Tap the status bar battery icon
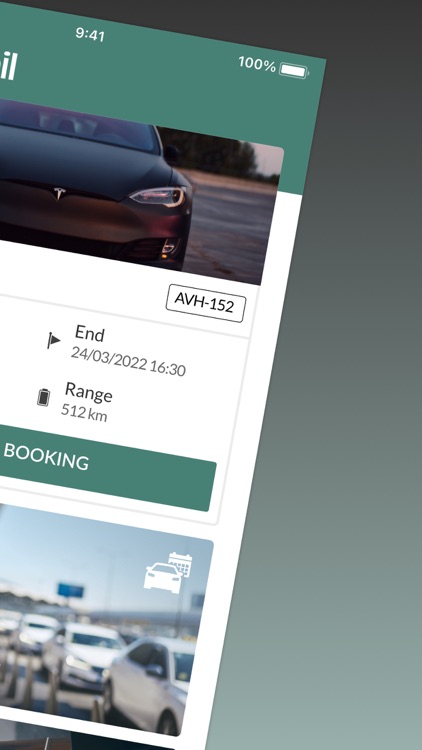 click(294, 71)
